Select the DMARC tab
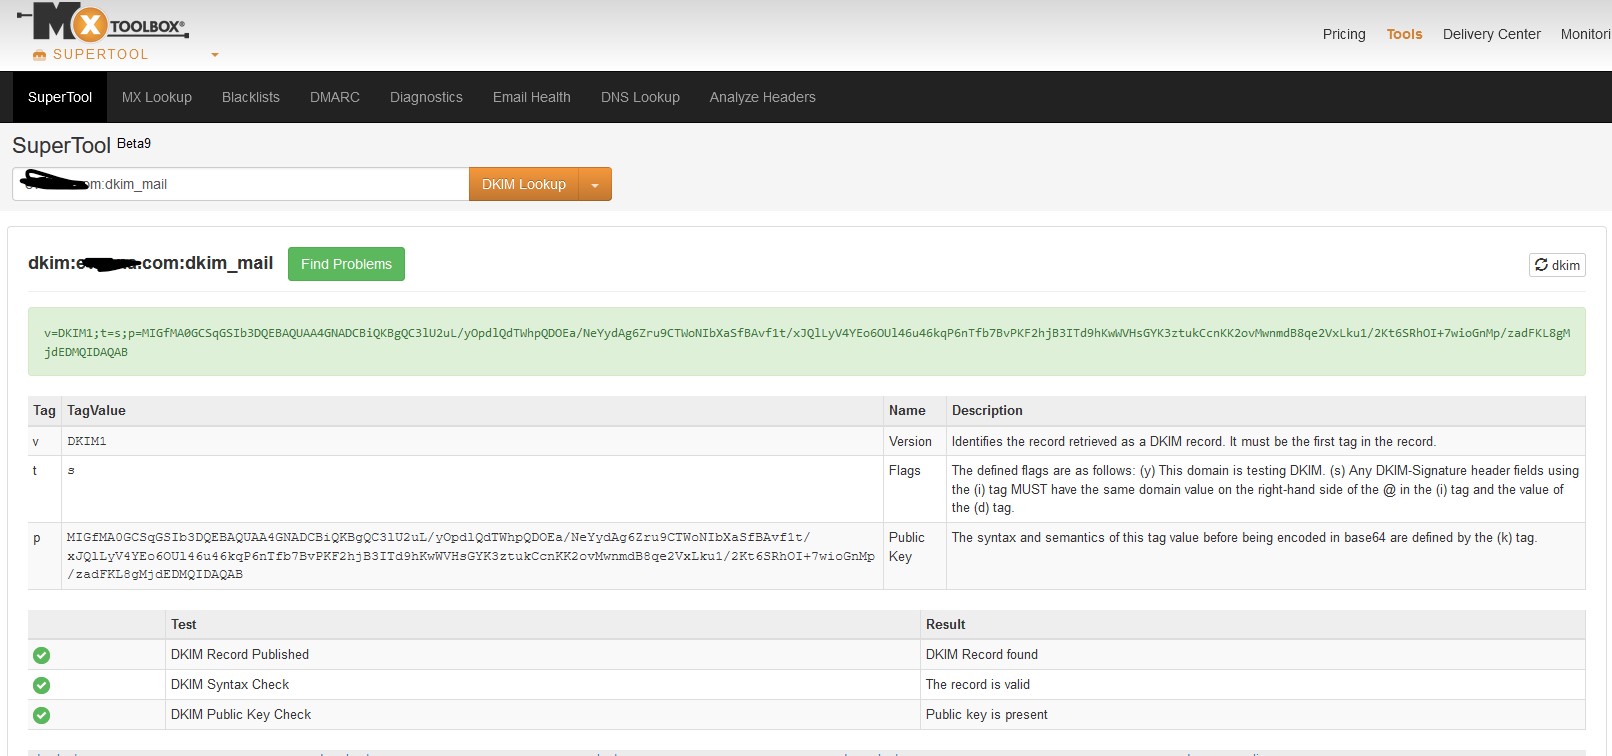 click(x=335, y=97)
